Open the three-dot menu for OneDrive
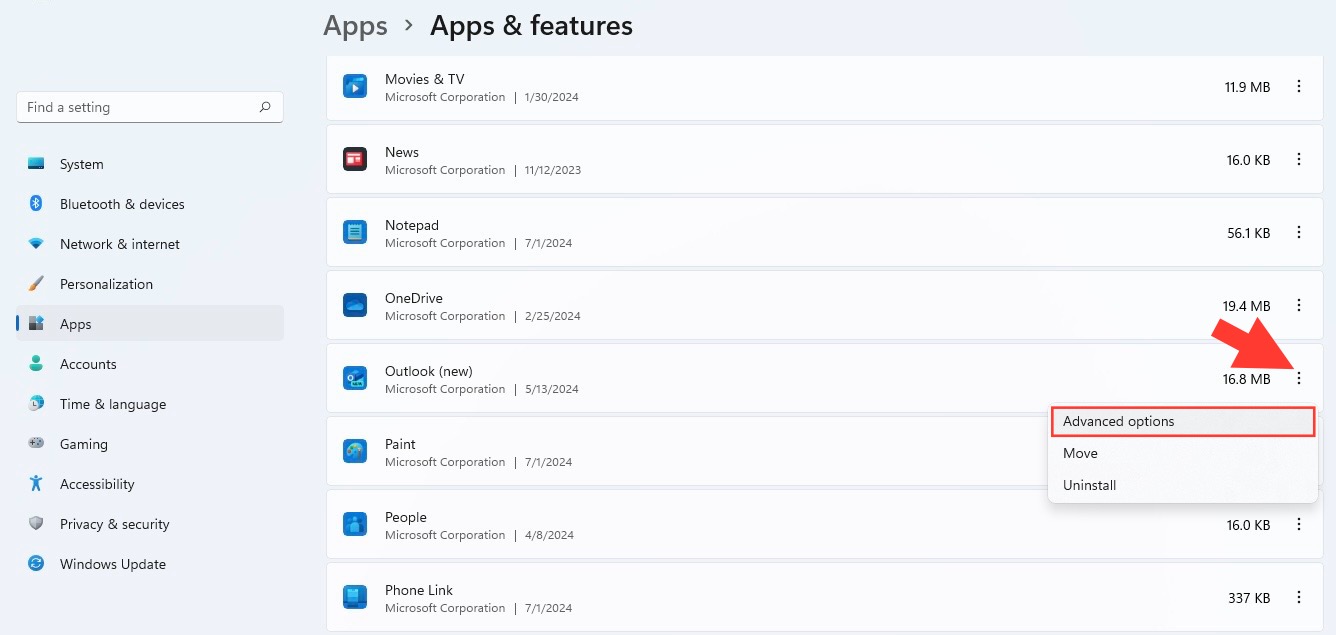This screenshot has height=635, width=1336. pos(1299,306)
